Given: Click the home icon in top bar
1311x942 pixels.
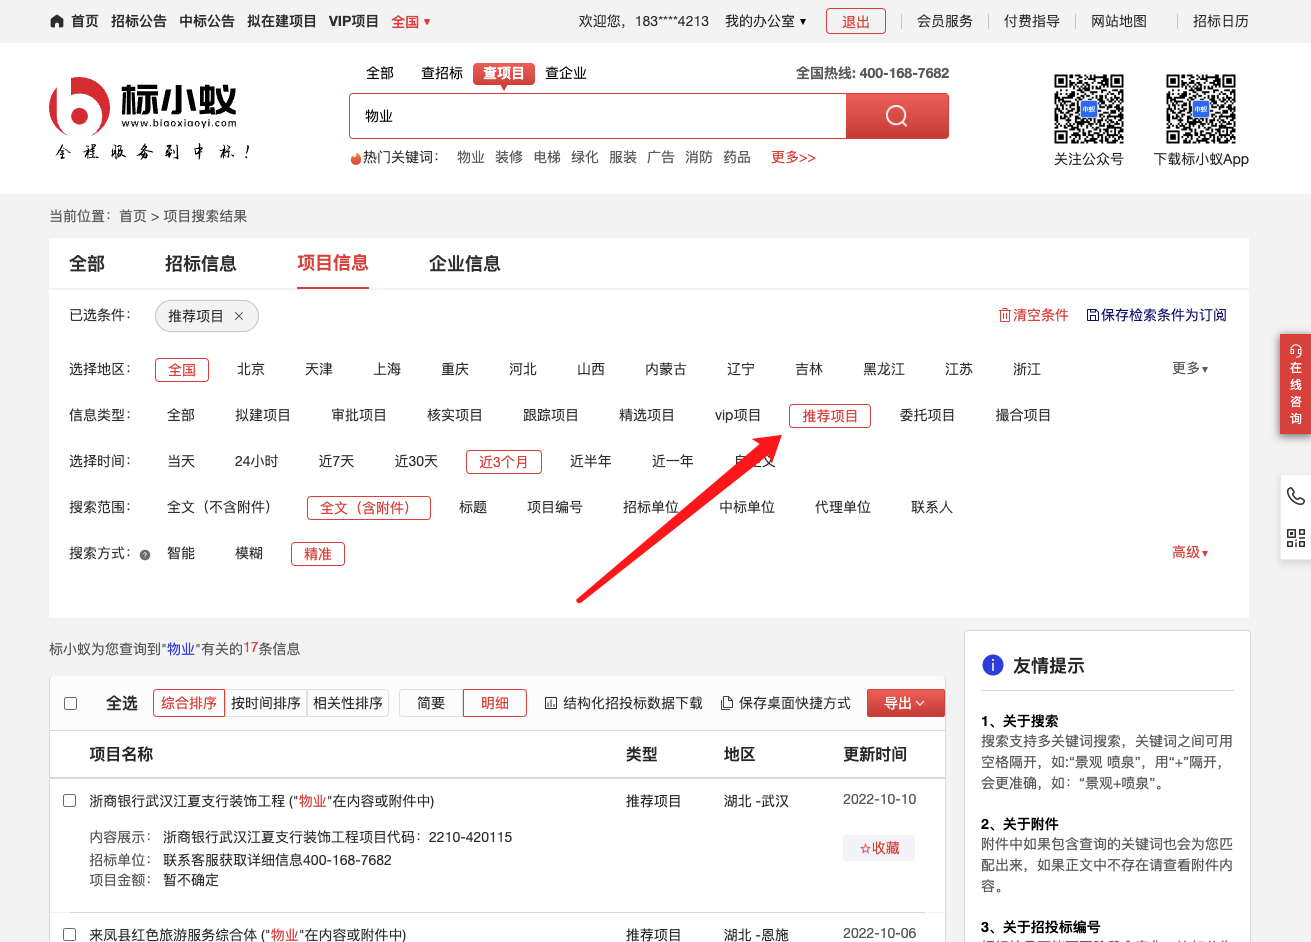Looking at the screenshot, I should point(57,21).
